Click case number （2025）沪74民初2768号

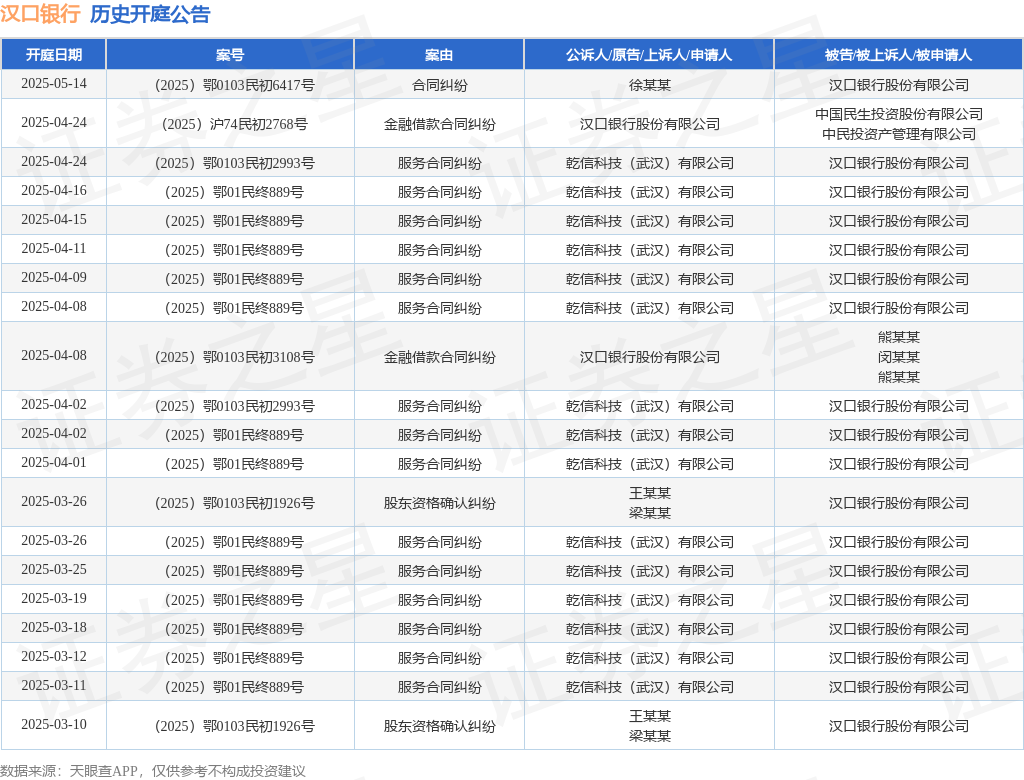234,124
